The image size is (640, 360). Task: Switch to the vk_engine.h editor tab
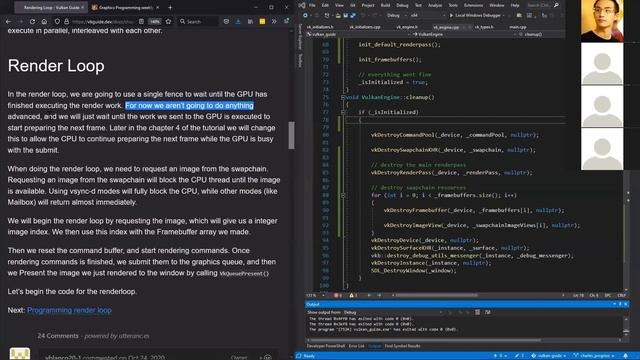click(x=407, y=27)
